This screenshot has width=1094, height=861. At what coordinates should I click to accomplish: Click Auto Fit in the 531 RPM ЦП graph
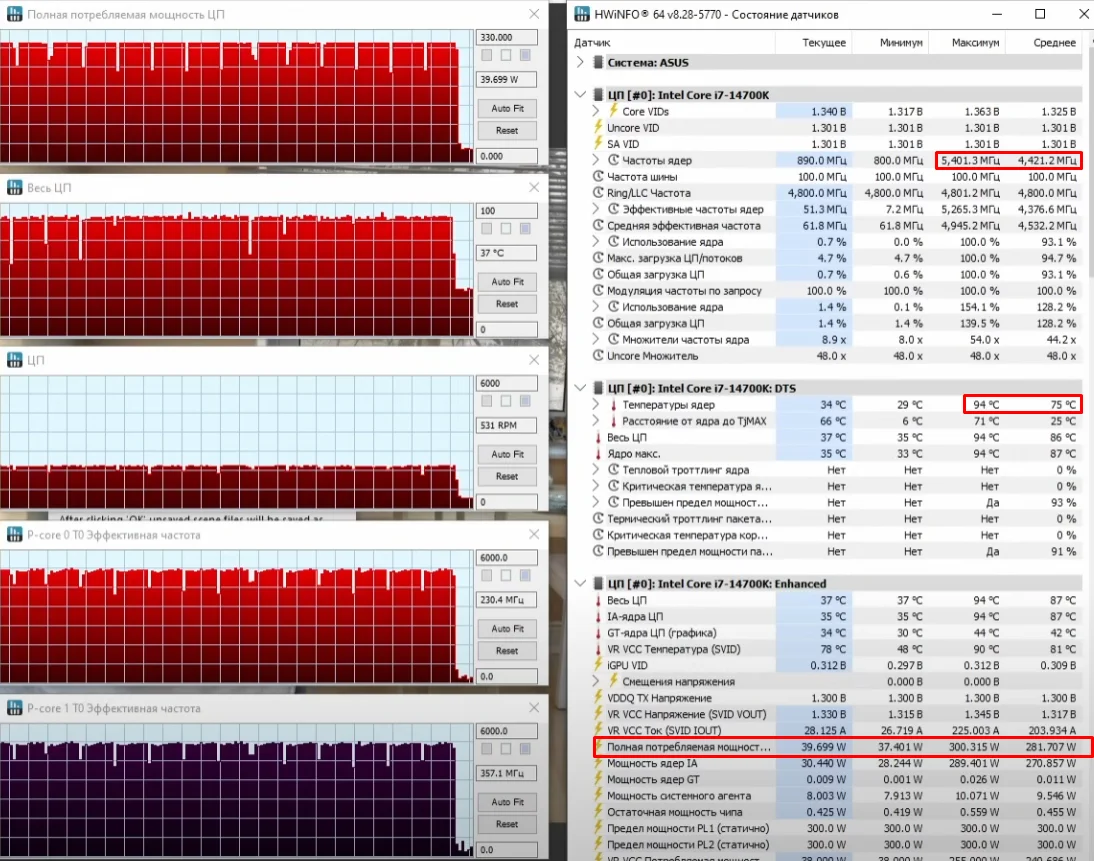pos(507,454)
